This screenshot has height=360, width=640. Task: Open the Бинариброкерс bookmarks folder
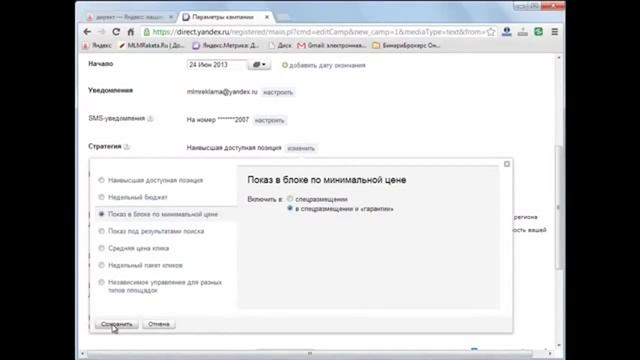pos(406,45)
